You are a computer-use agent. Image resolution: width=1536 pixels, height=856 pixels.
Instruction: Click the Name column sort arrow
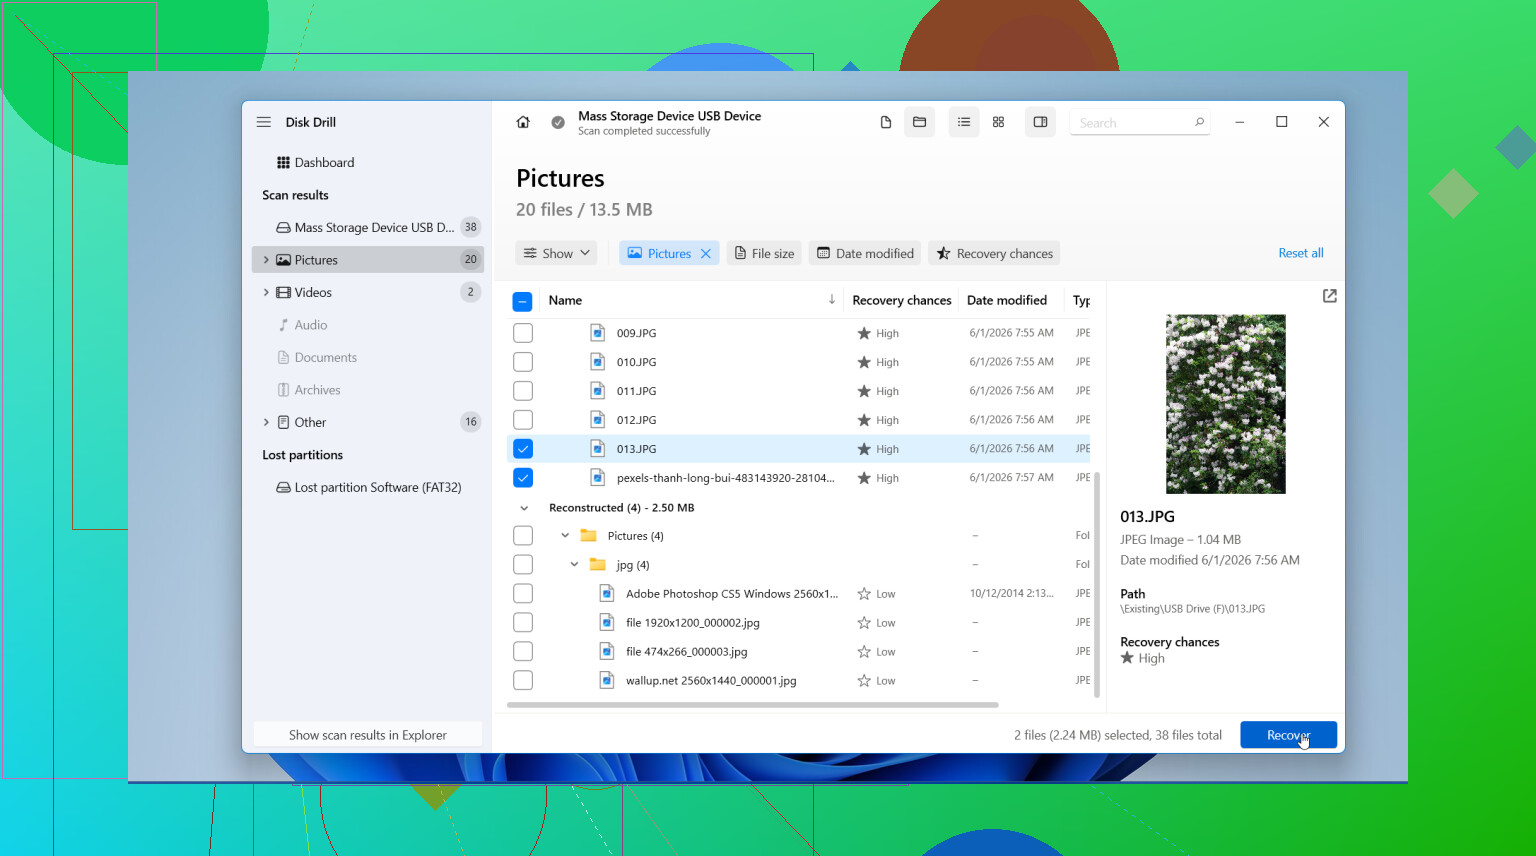point(831,299)
